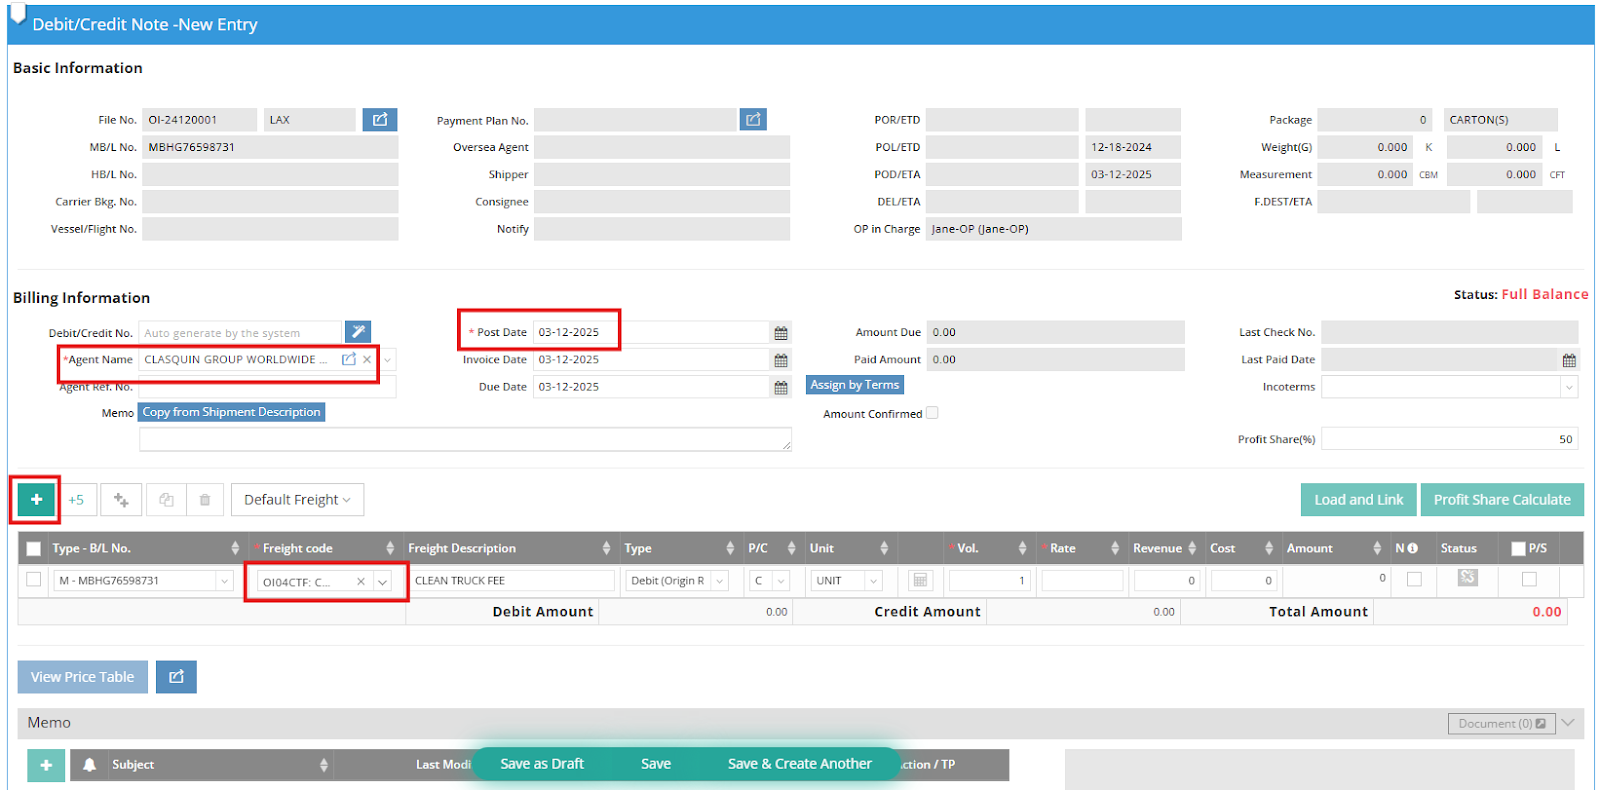Image resolution: width=1600 pixels, height=790 pixels.
Task: Click auto-generate Debit/Credit No. wand icon
Action: (x=358, y=332)
